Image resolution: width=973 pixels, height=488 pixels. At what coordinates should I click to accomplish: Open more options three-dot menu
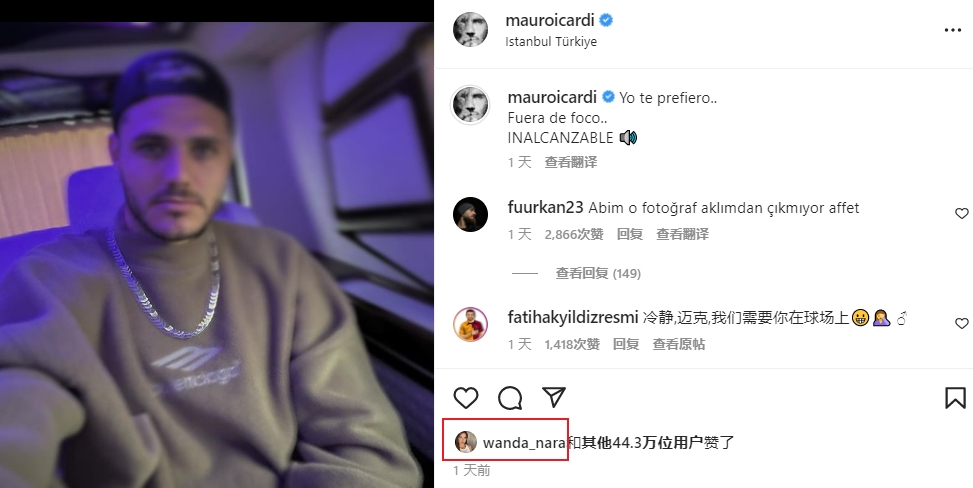(x=953, y=30)
